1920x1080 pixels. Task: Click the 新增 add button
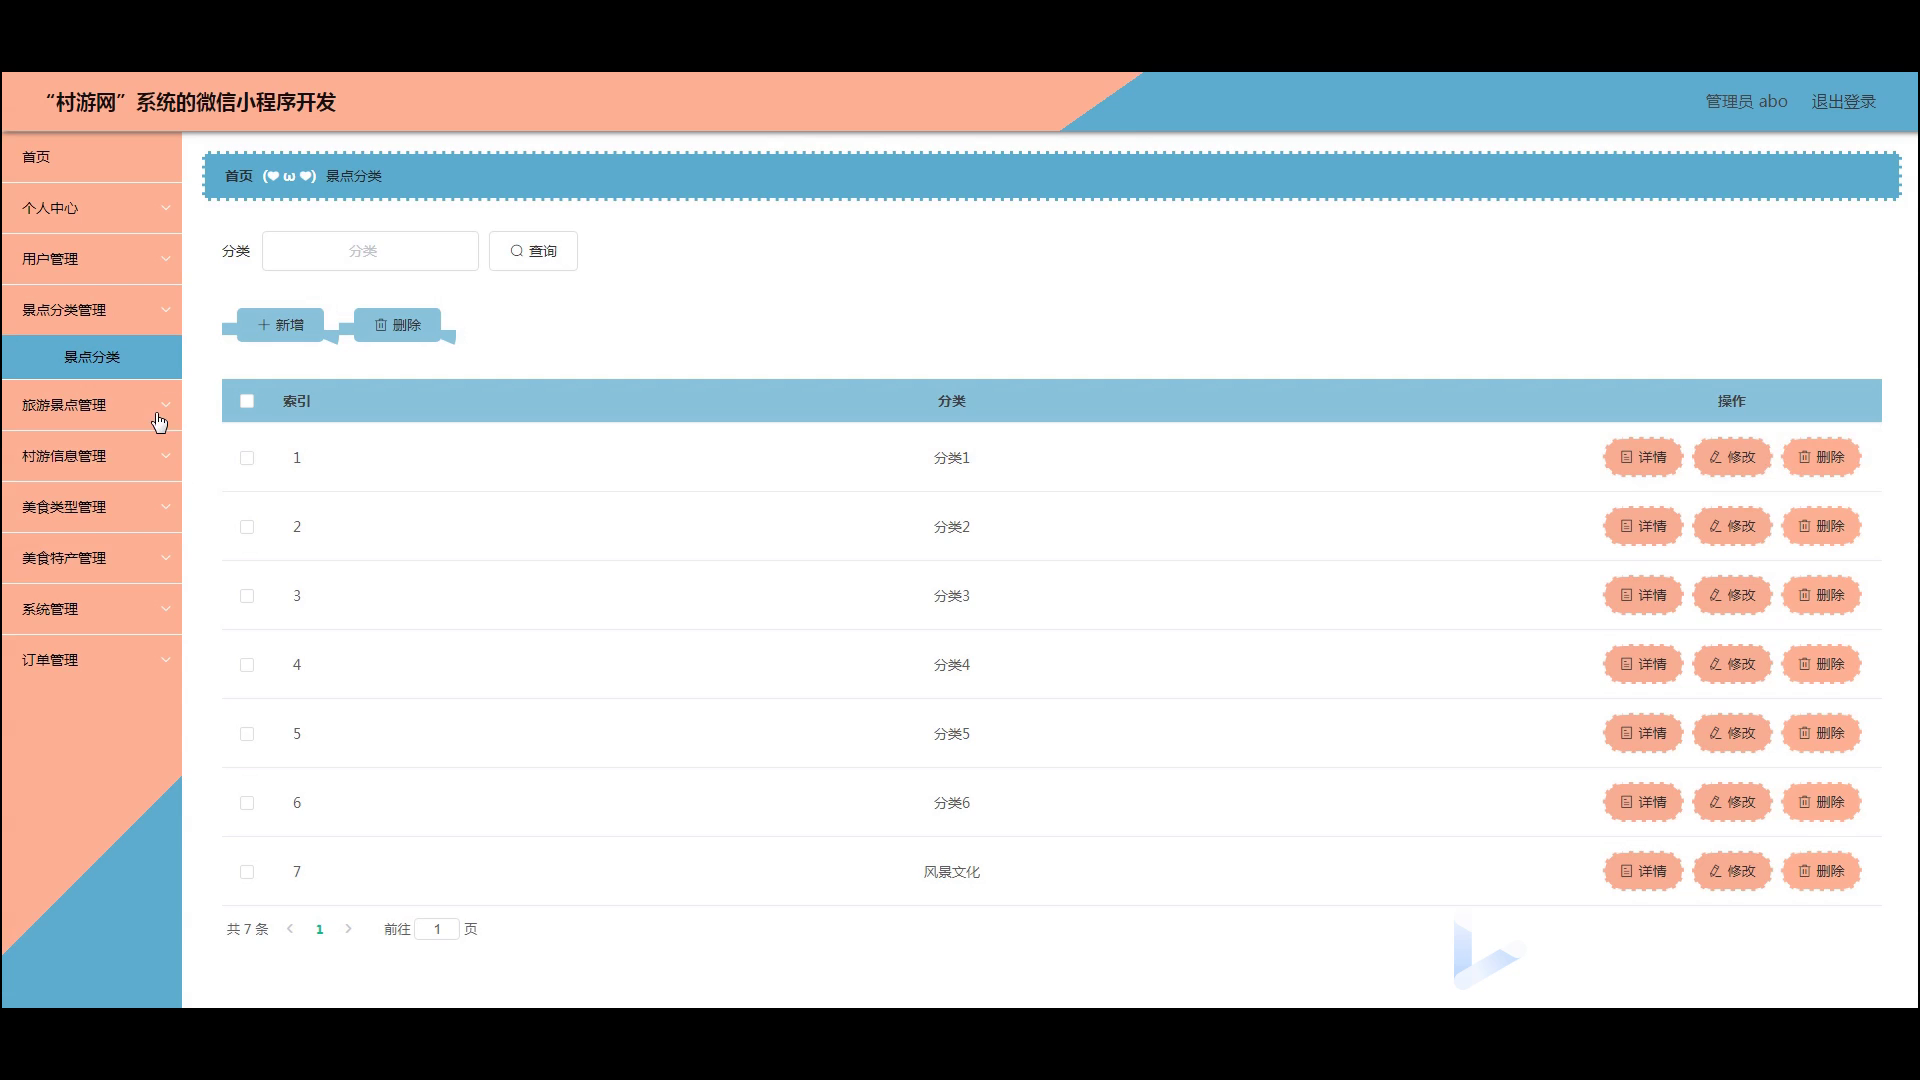[280, 325]
